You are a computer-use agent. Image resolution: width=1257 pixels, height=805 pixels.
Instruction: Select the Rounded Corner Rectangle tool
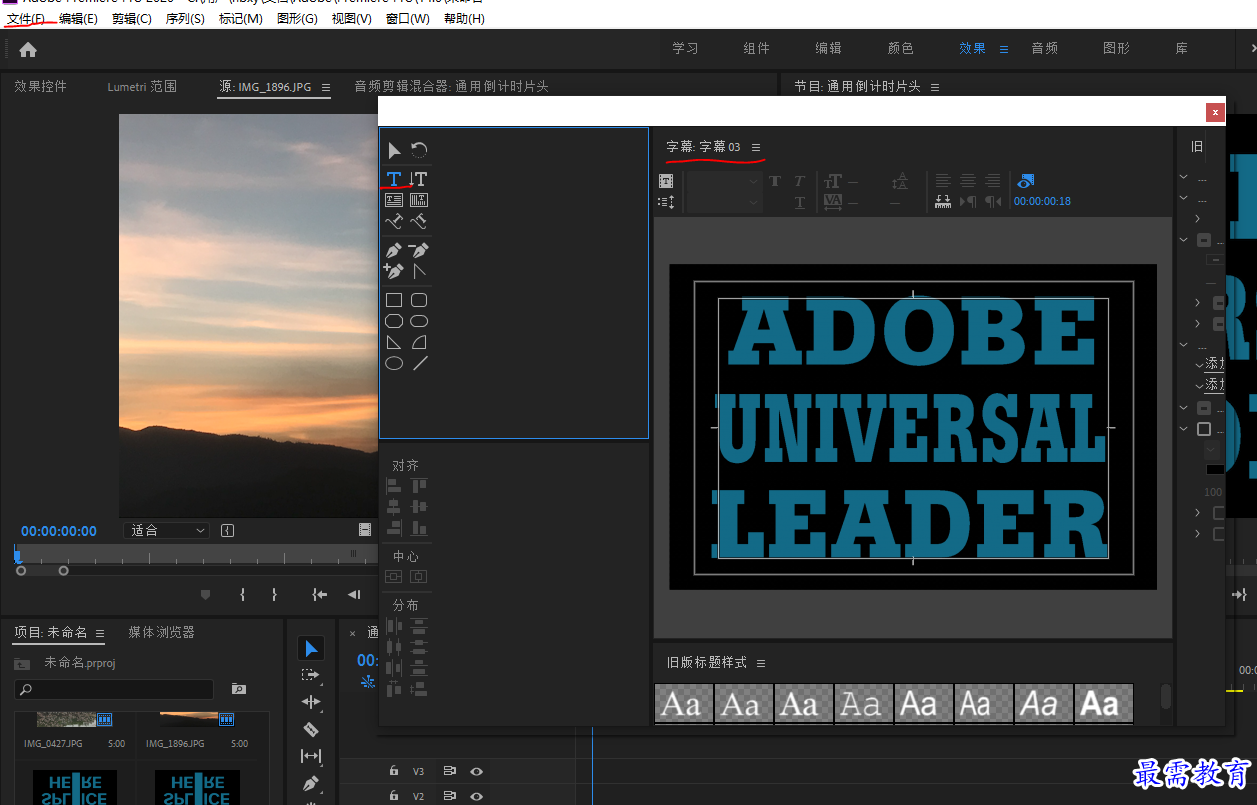(419, 300)
